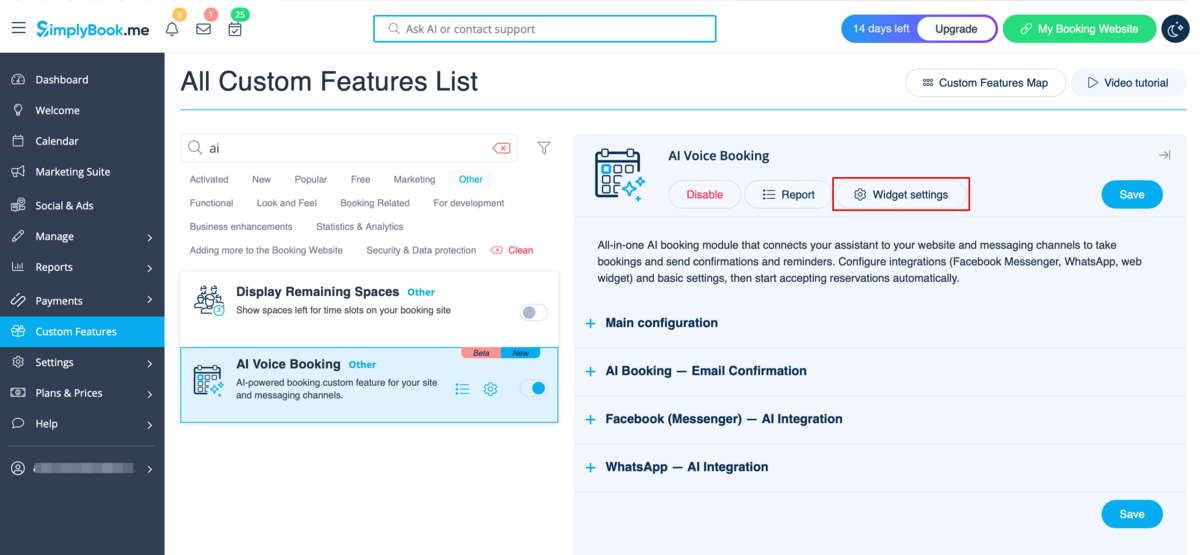Go to Dashboard in the sidebar
This screenshot has height=555, width=1200.
[x=61, y=80]
